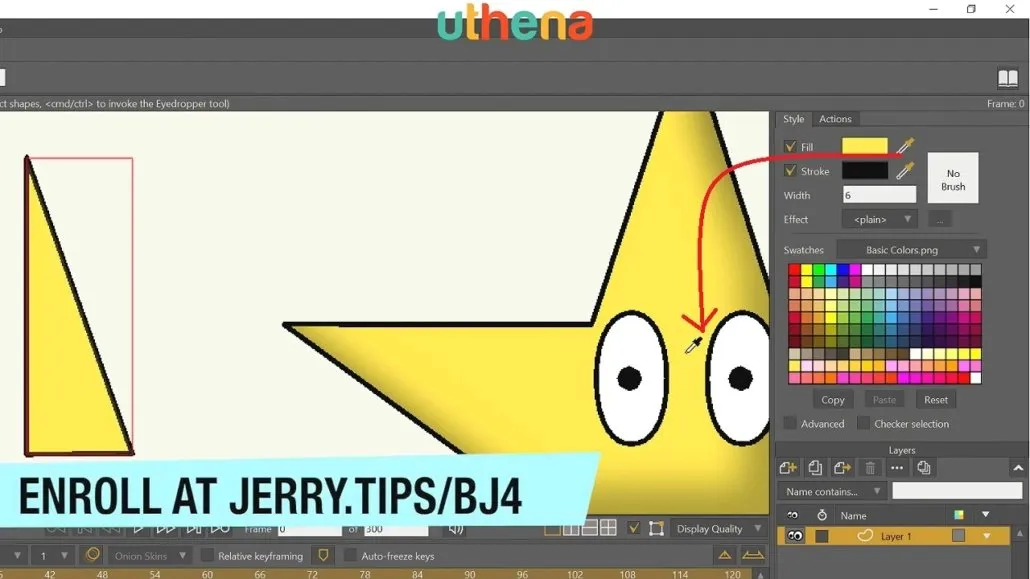Click the Fill eyedropper icon
This screenshot has height=579, width=1030.
[905, 146]
